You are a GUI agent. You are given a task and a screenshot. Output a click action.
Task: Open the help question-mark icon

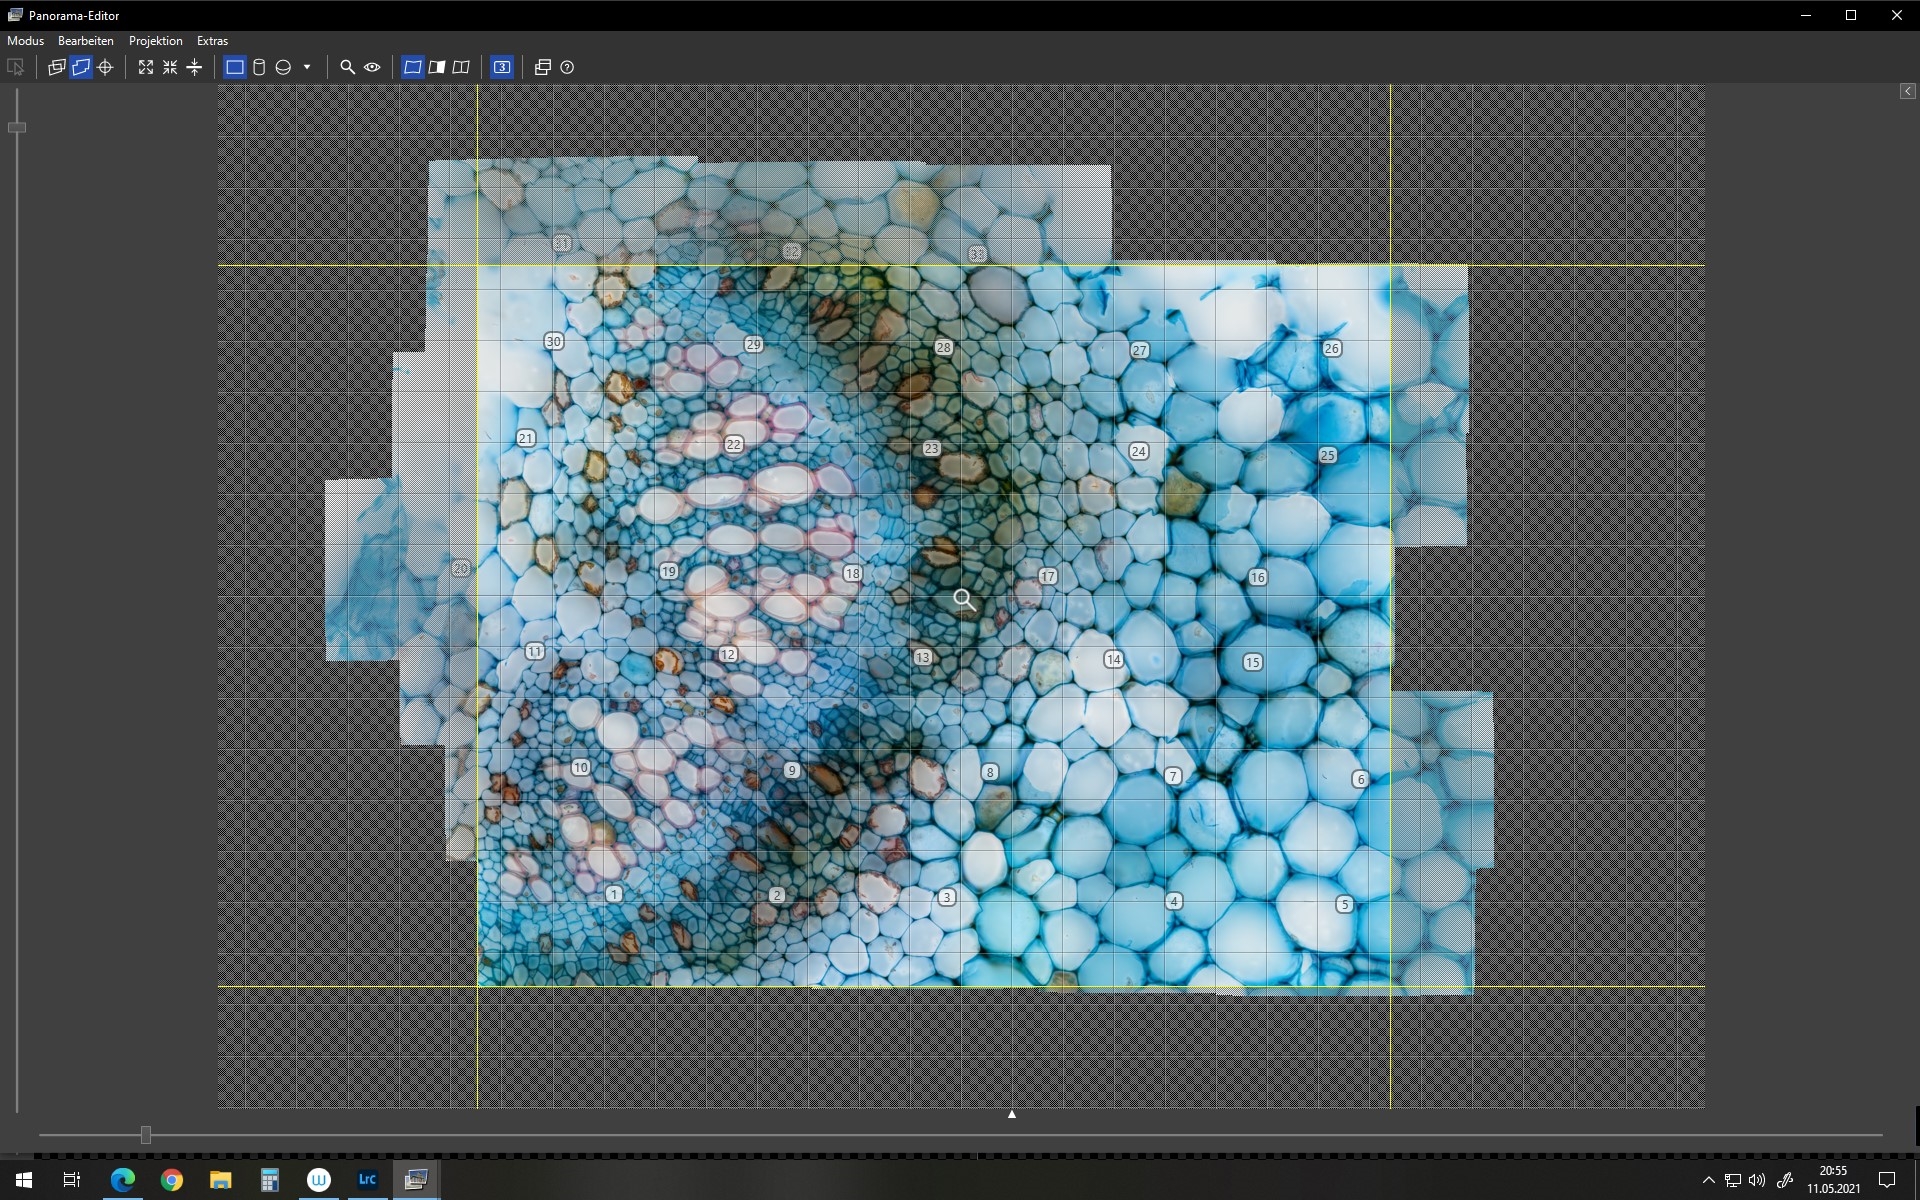click(x=567, y=67)
